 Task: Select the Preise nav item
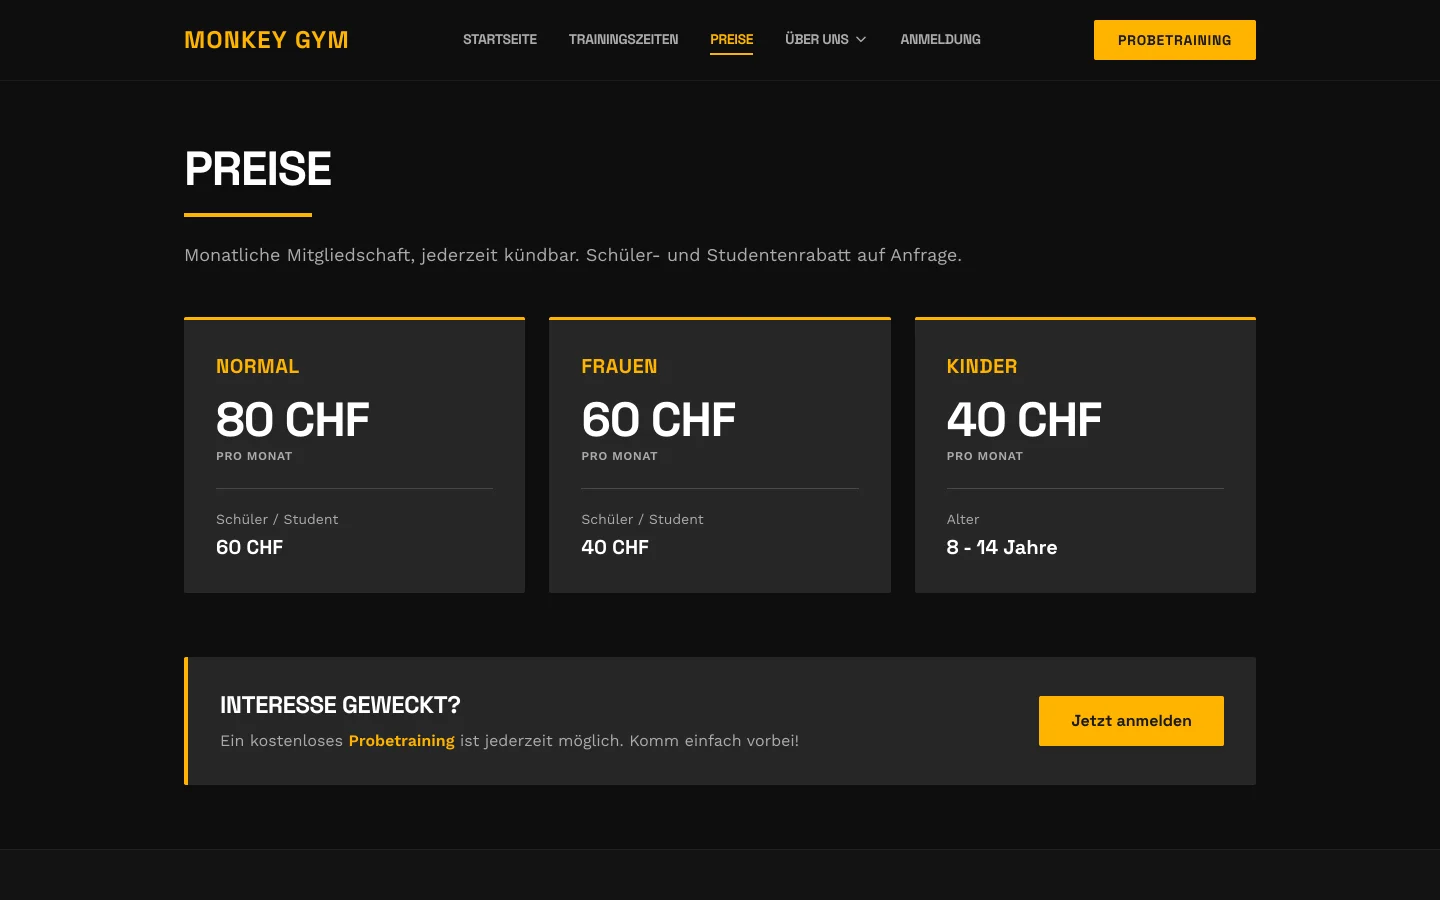[x=731, y=40]
